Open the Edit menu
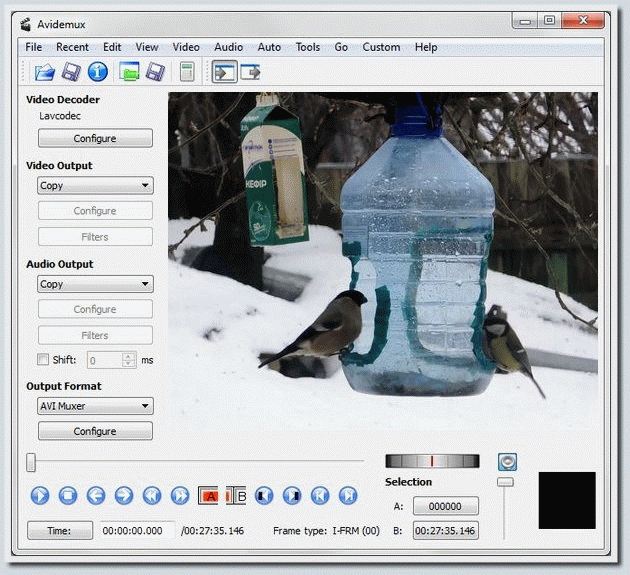Screen dimensions: 630x575 112,47
